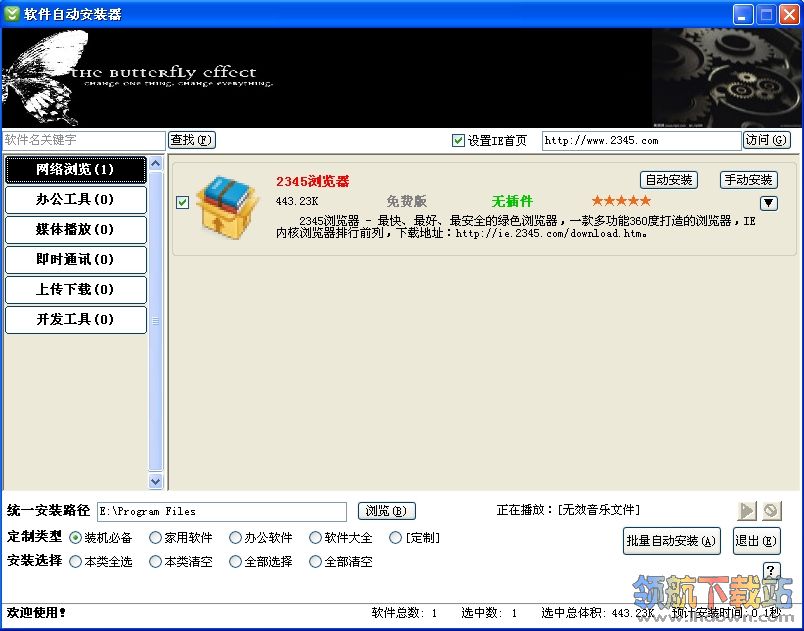Click the music play icon
804x631 pixels.
(747, 511)
